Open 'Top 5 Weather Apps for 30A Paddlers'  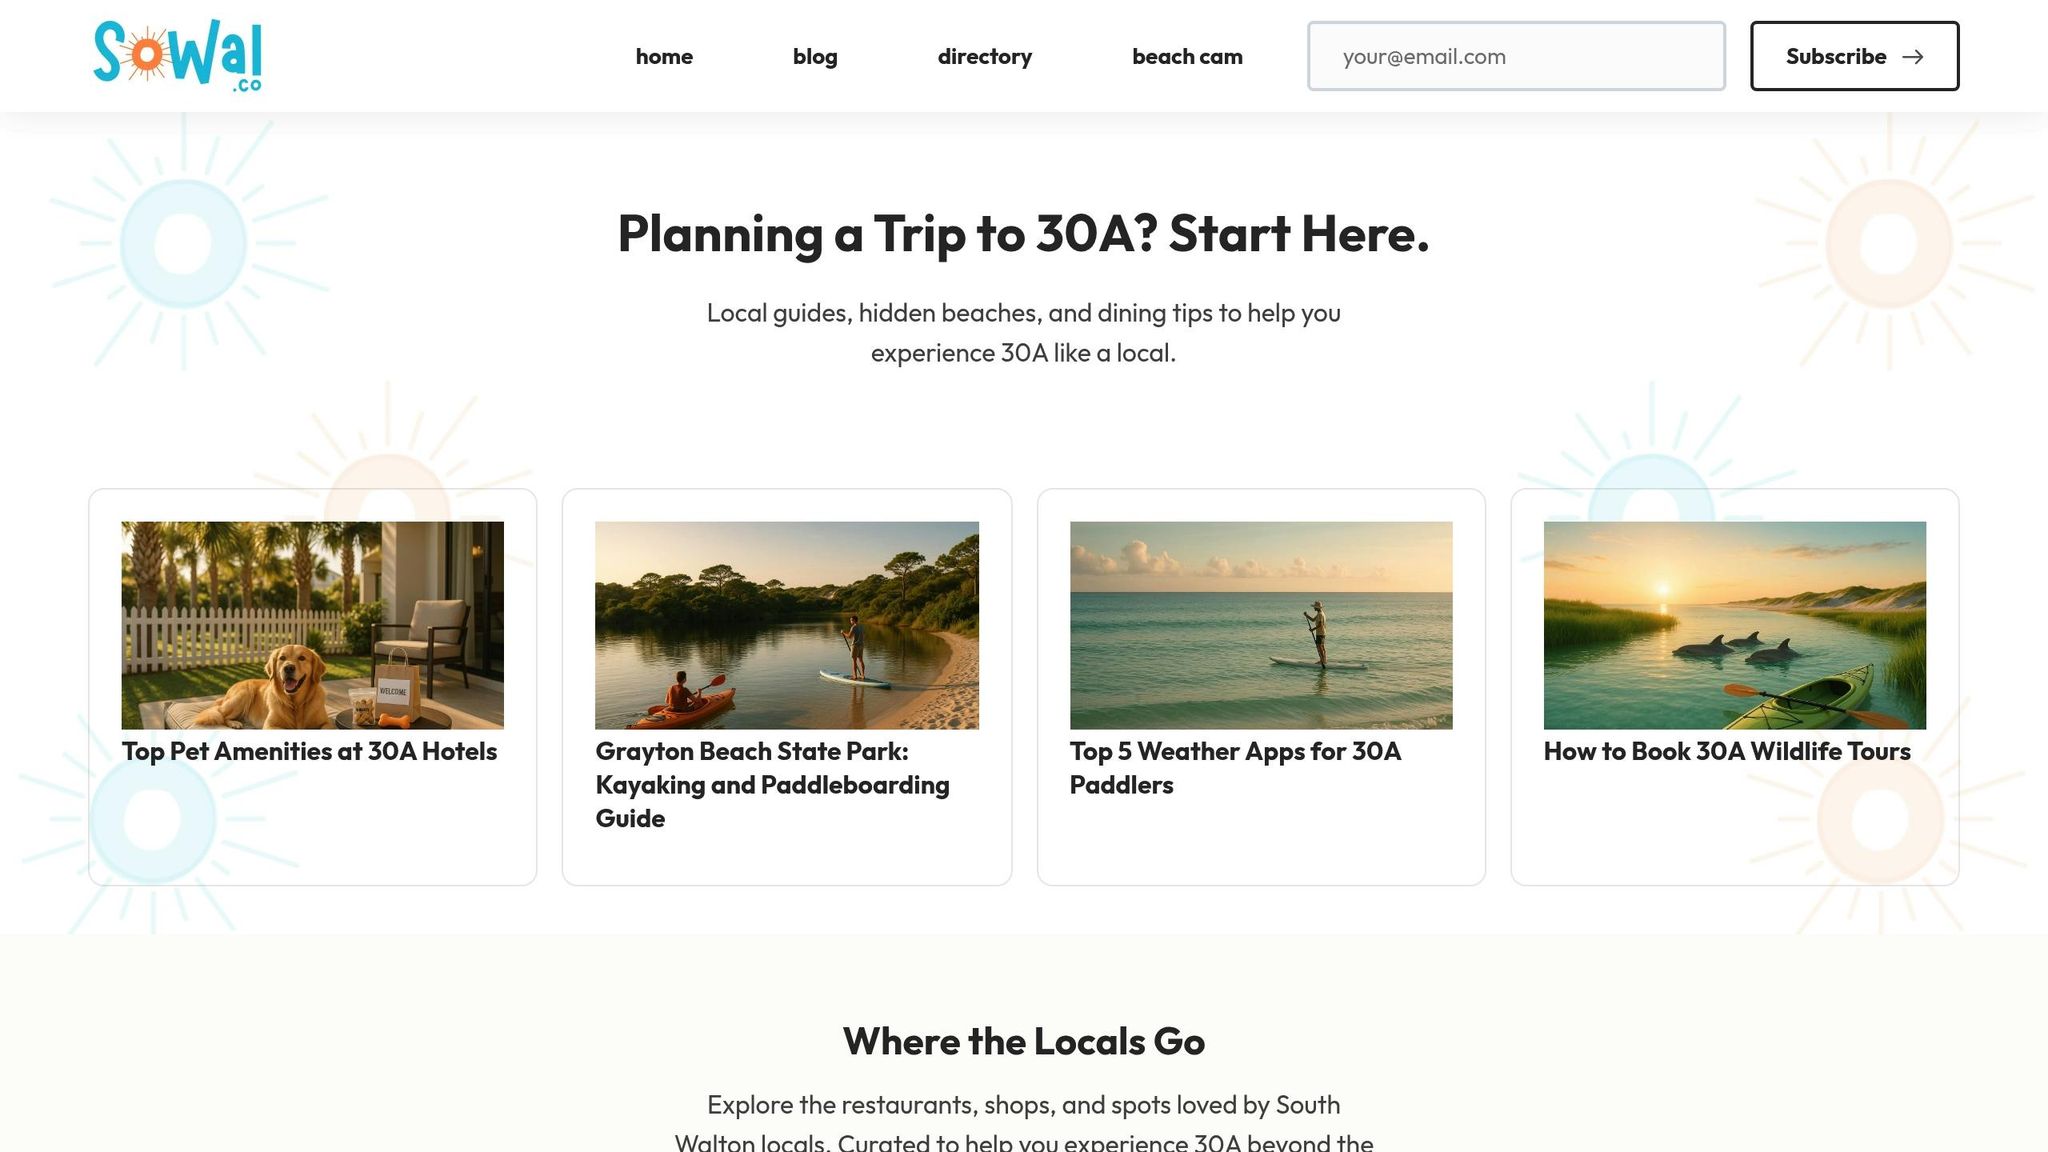click(x=1236, y=768)
